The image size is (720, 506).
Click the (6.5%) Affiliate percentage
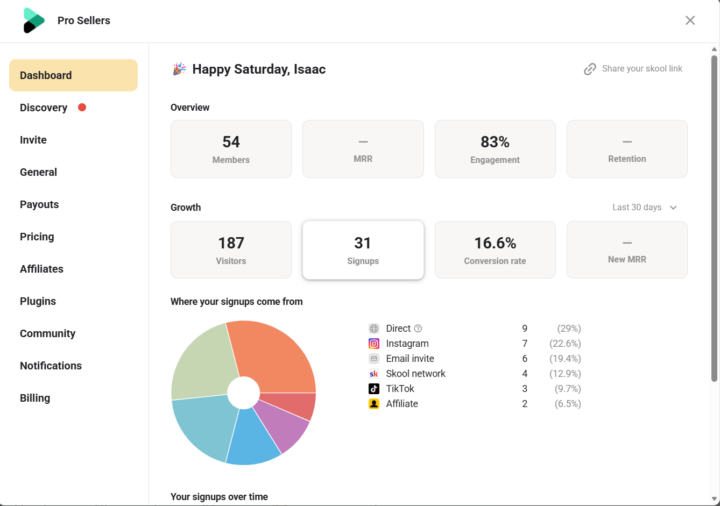(x=568, y=404)
